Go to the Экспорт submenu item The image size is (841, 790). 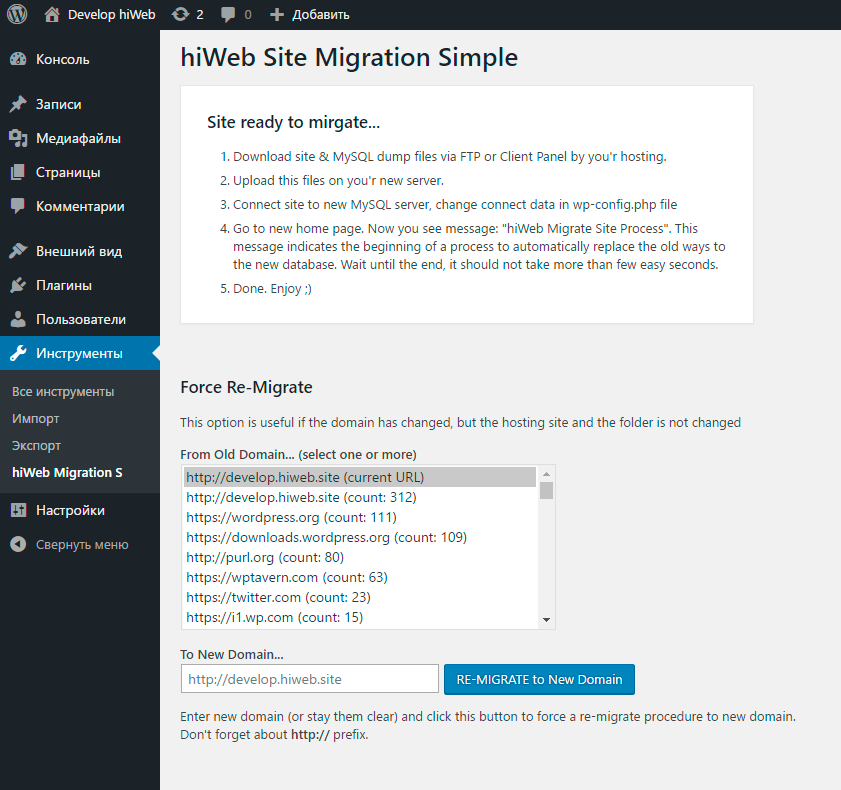click(x=37, y=445)
